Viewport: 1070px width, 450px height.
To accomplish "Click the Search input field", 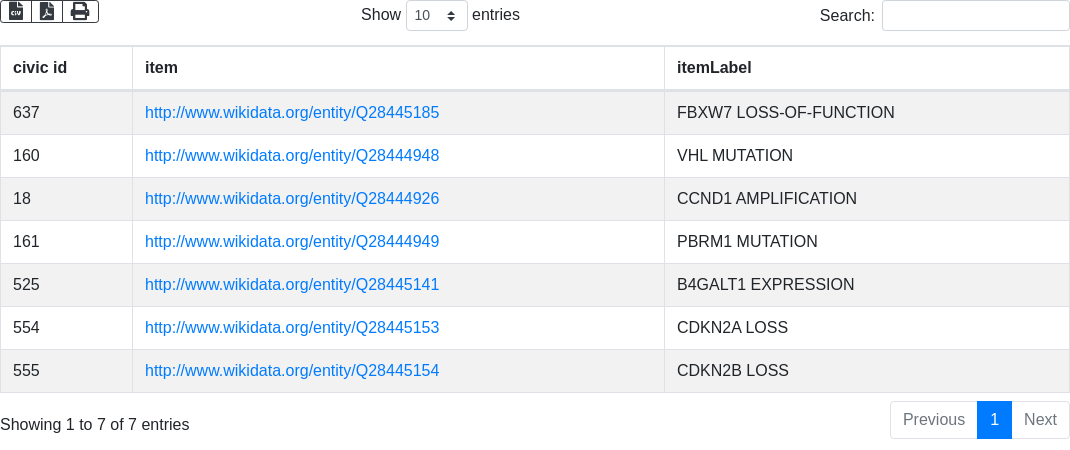I will click(975, 16).
